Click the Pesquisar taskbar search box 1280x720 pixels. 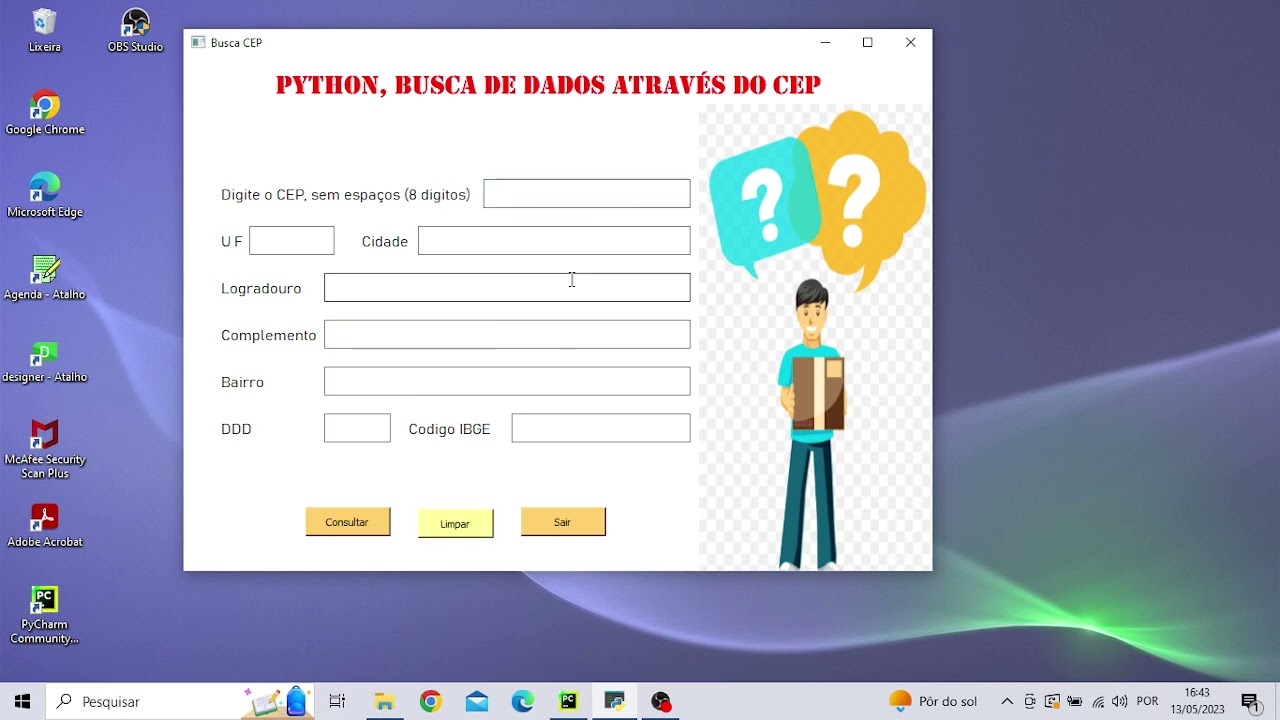point(181,701)
